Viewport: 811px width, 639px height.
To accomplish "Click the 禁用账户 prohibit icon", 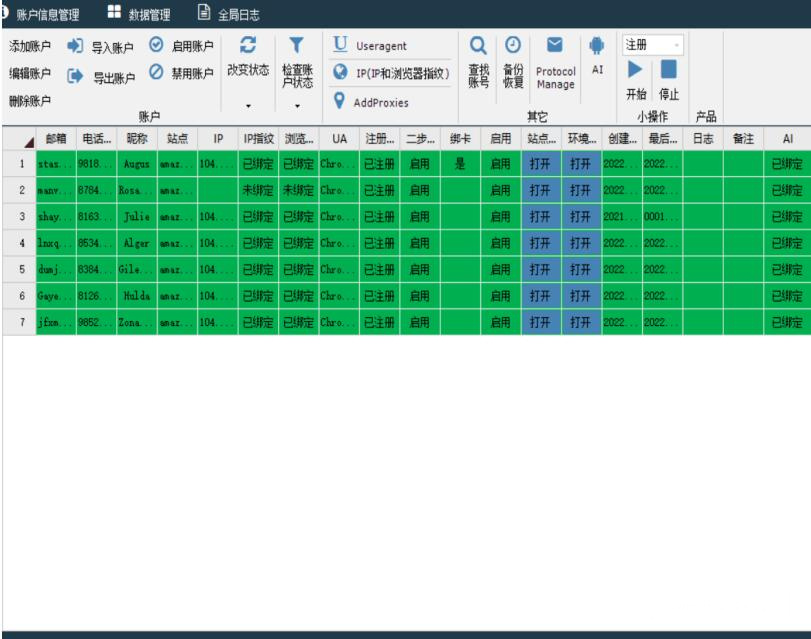I will [x=156, y=72].
